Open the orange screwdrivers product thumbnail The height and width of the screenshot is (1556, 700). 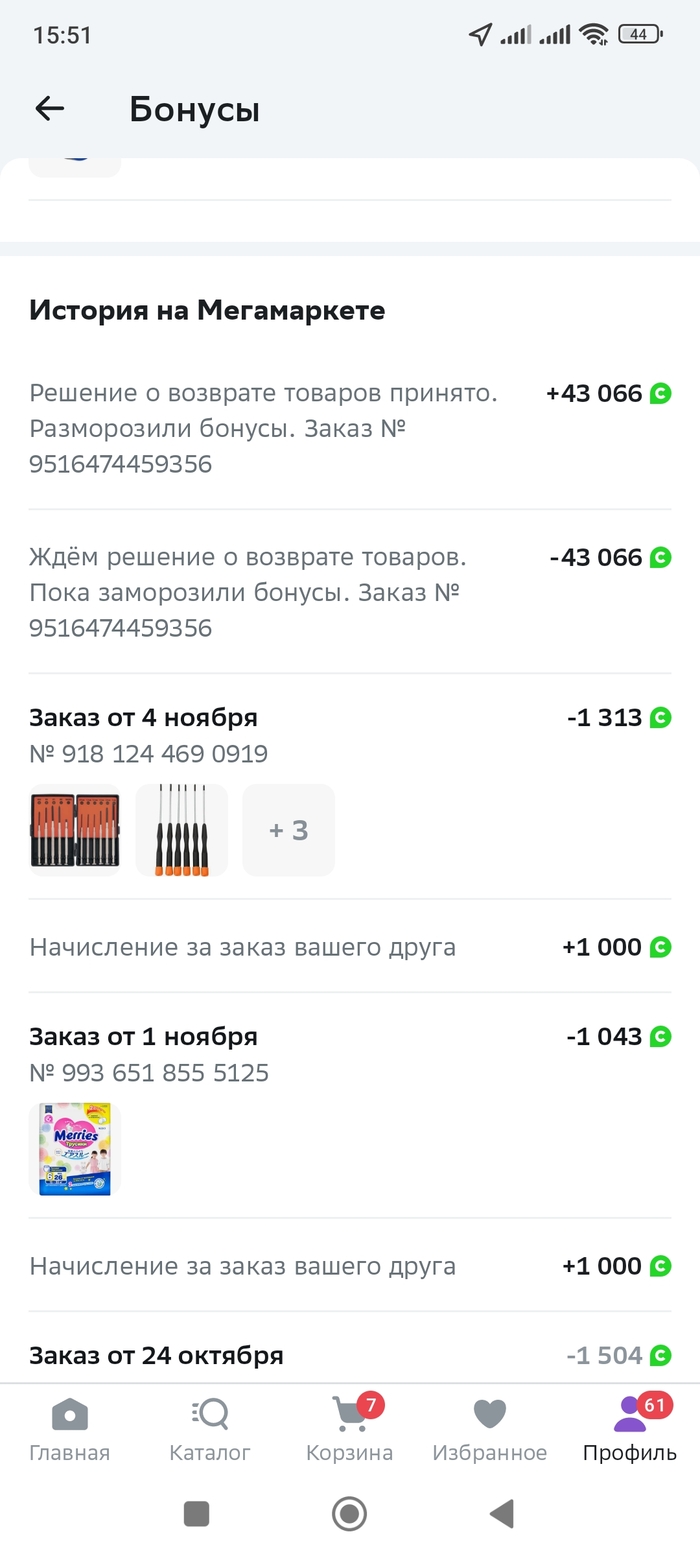click(x=181, y=830)
